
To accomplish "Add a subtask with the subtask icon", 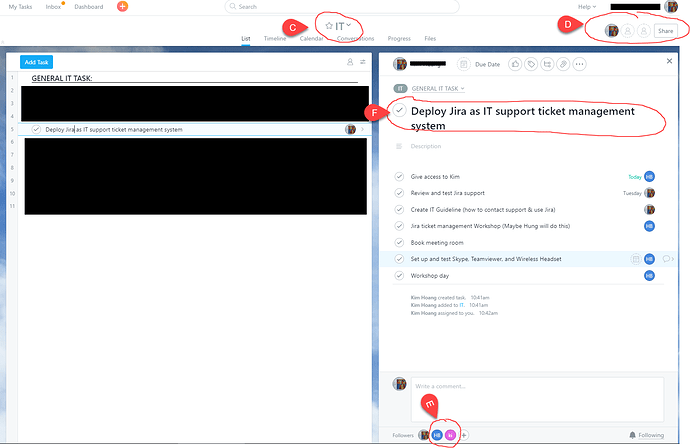I will click(x=547, y=64).
